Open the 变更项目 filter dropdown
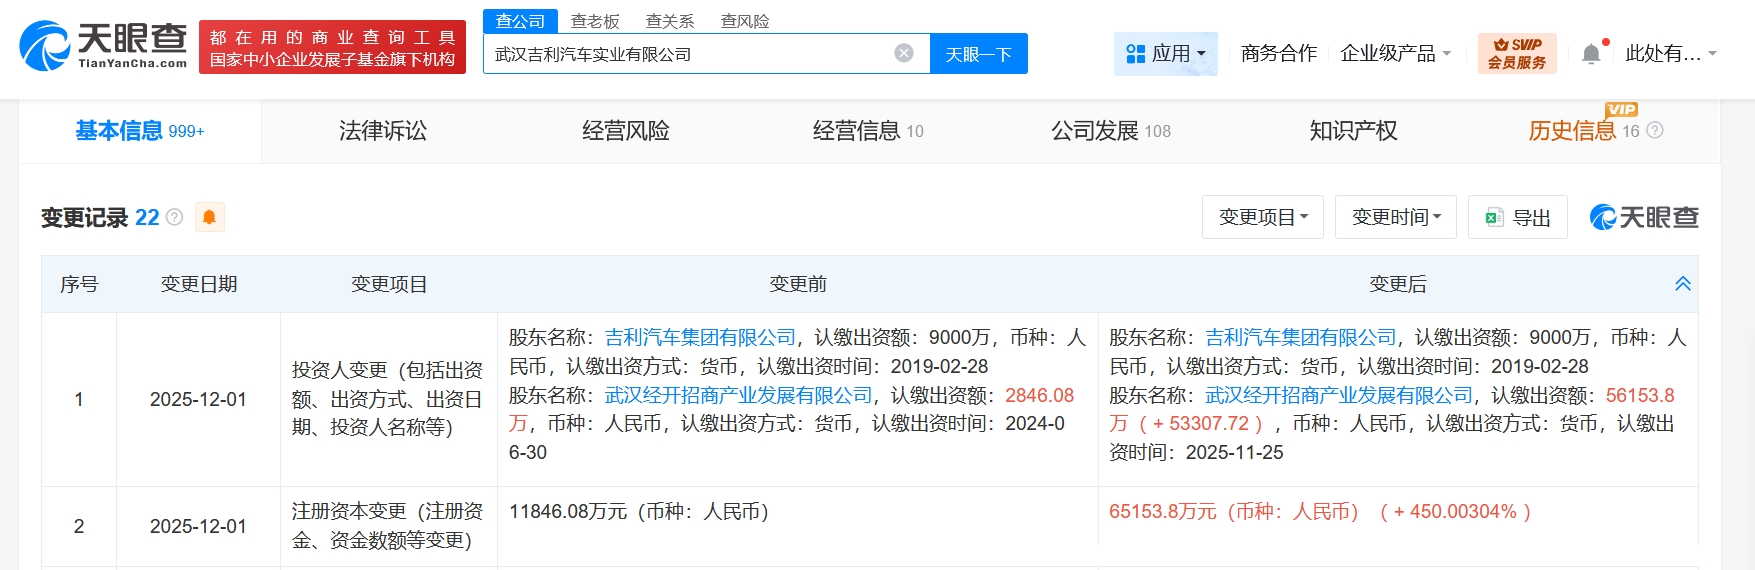Viewport: 1755px width, 570px height. [1262, 217]
